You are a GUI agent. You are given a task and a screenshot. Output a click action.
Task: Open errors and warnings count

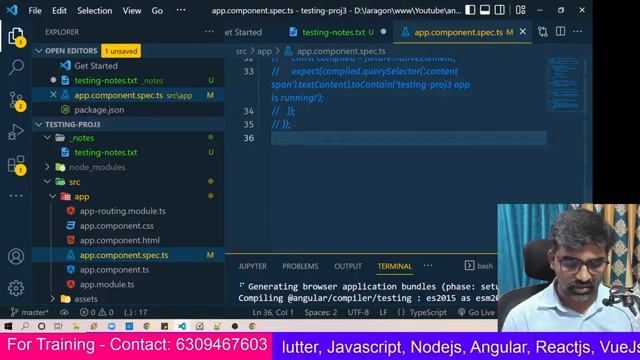pos(97,313)
